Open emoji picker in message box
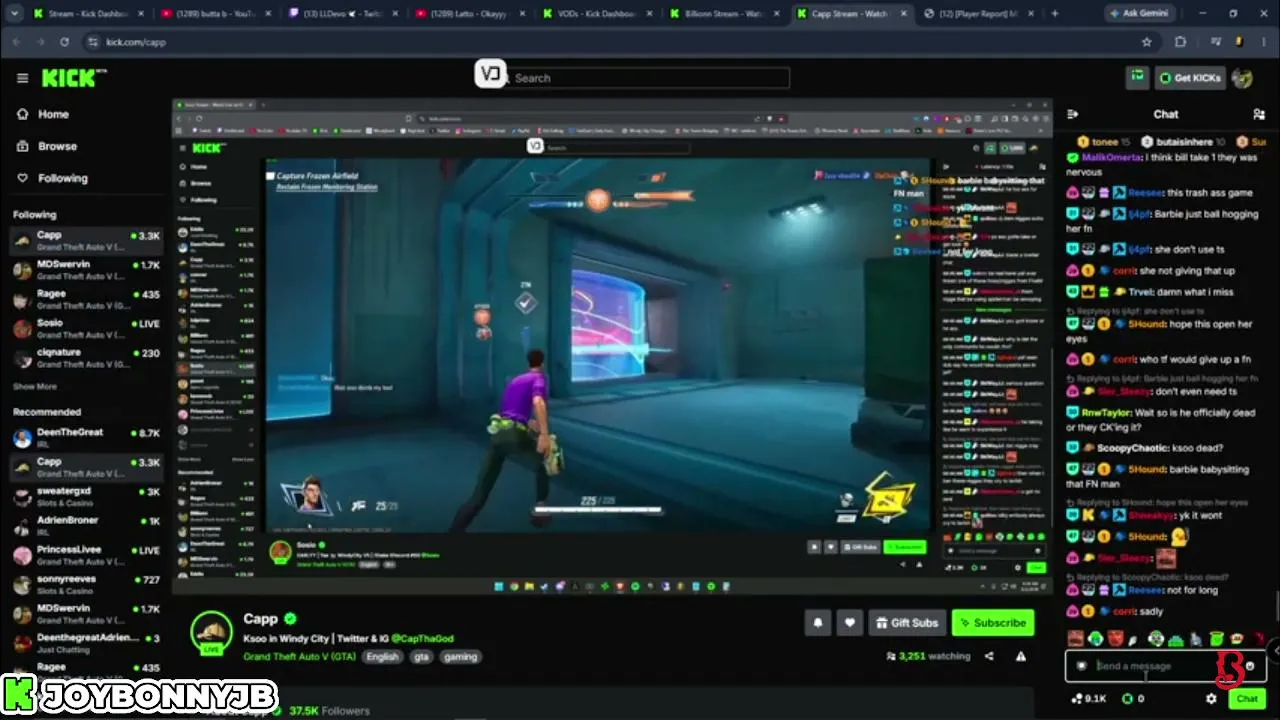The width and height of the screenshot is (1280, 720). point(1249,666)
